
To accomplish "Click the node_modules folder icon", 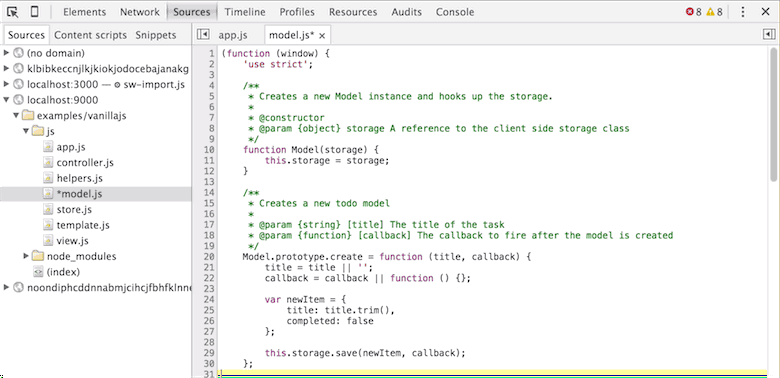I will click(x=38, y=256).
